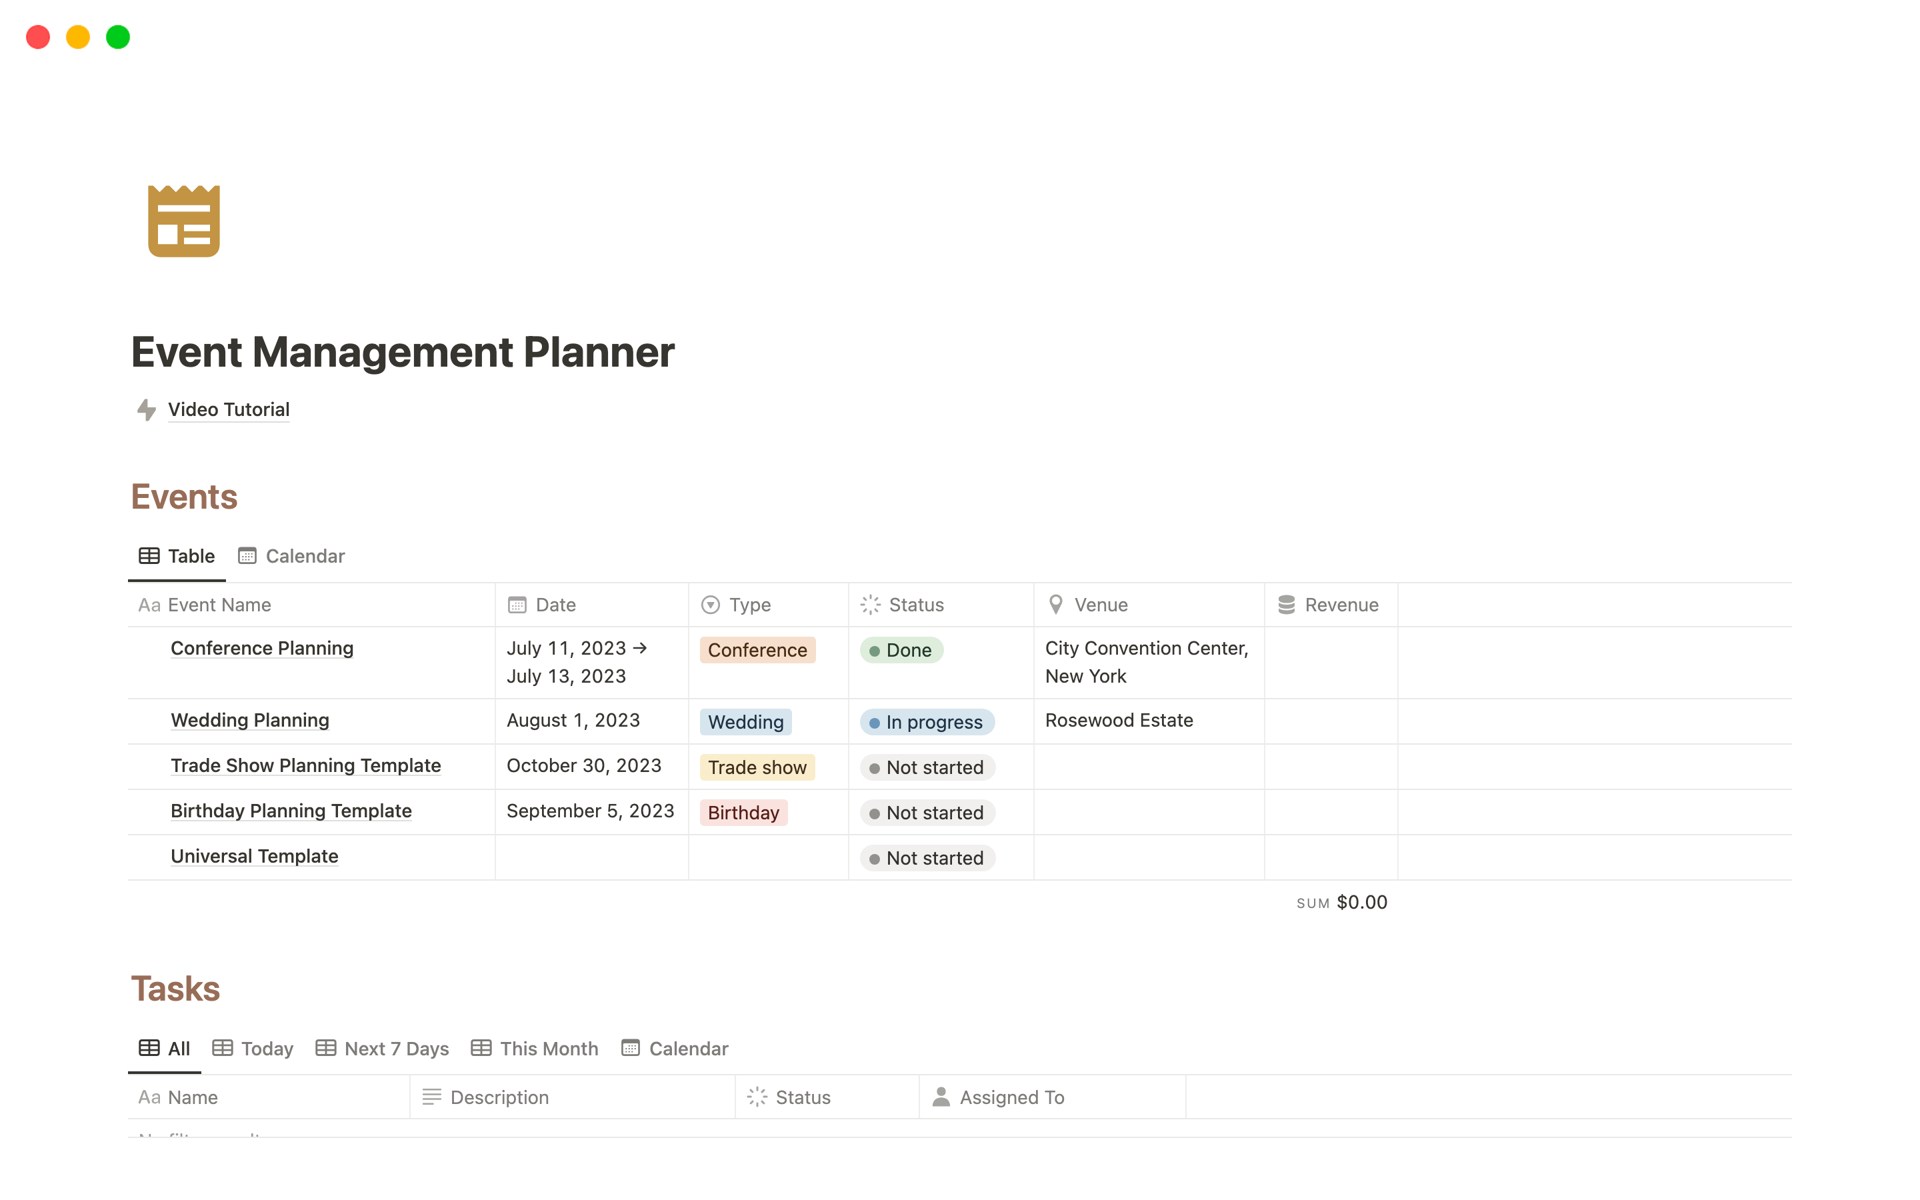The width and height of the screenshot is (1920, 1200).
Task: Click the Calendar dropdown in Tasks section
Action: [x=676, y=1049]
